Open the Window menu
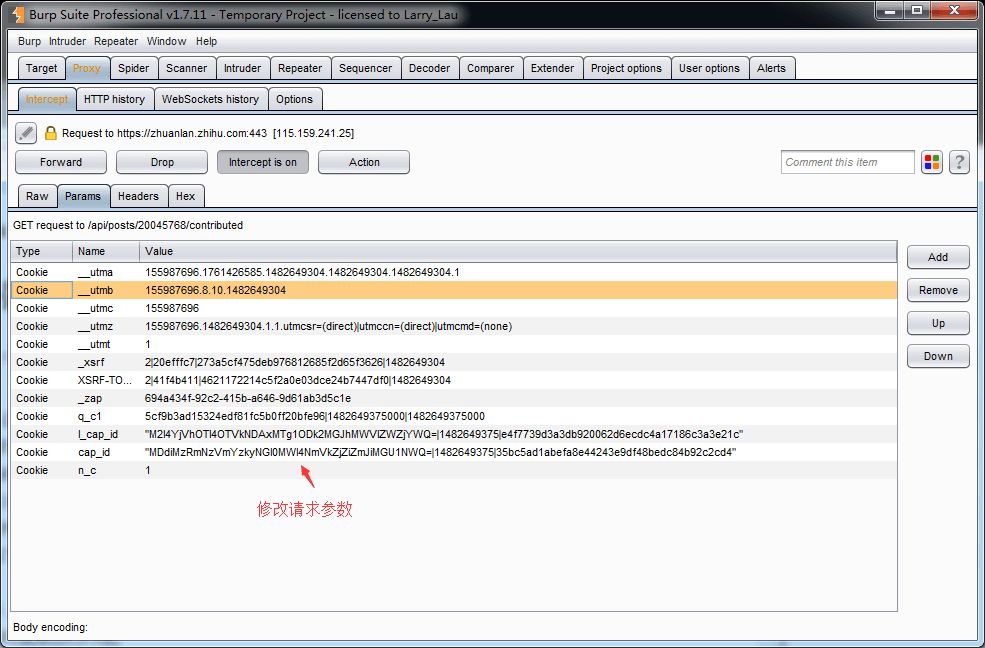The image size is (985, 648). [166, 41]
